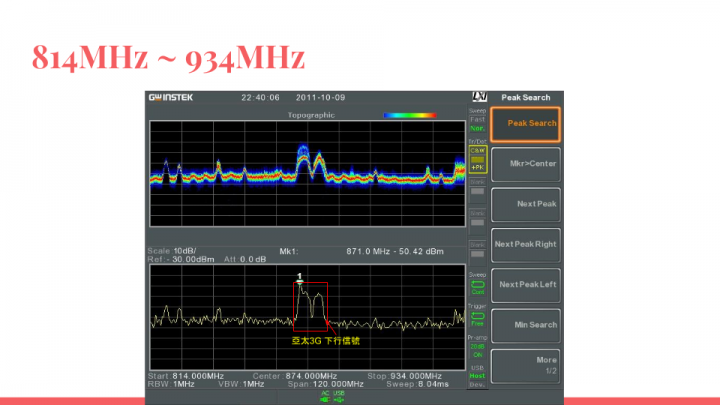The image size is (720, 405).
Task: Click the yellow 亞太3G 下行信號 caption
Action: pos(326,341)
